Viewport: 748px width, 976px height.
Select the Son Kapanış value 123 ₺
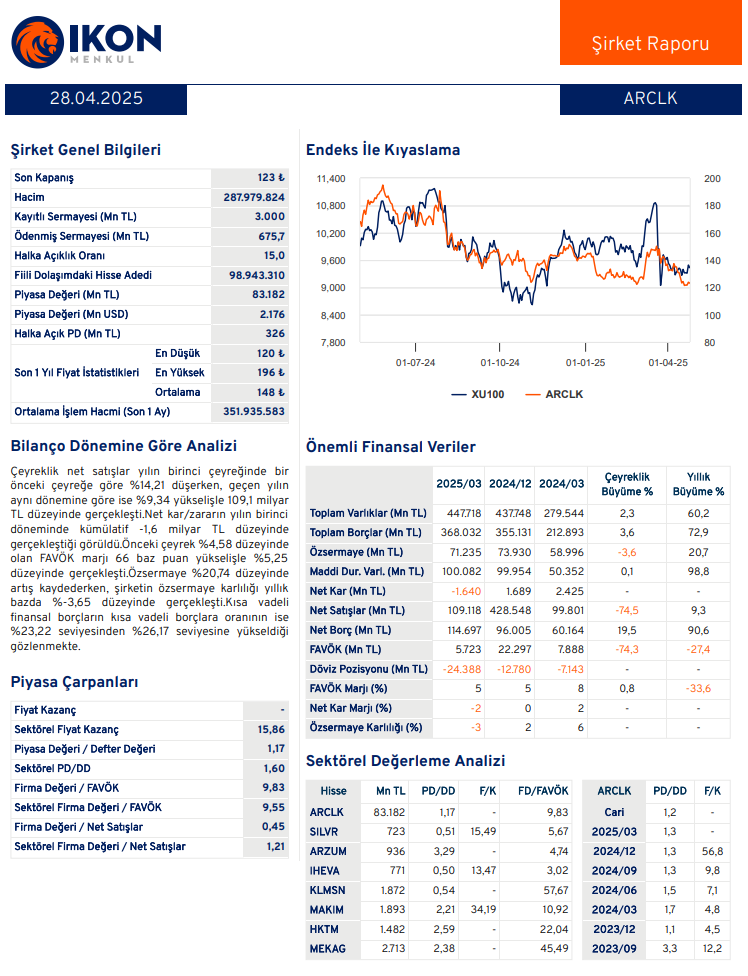coord(271,178)
